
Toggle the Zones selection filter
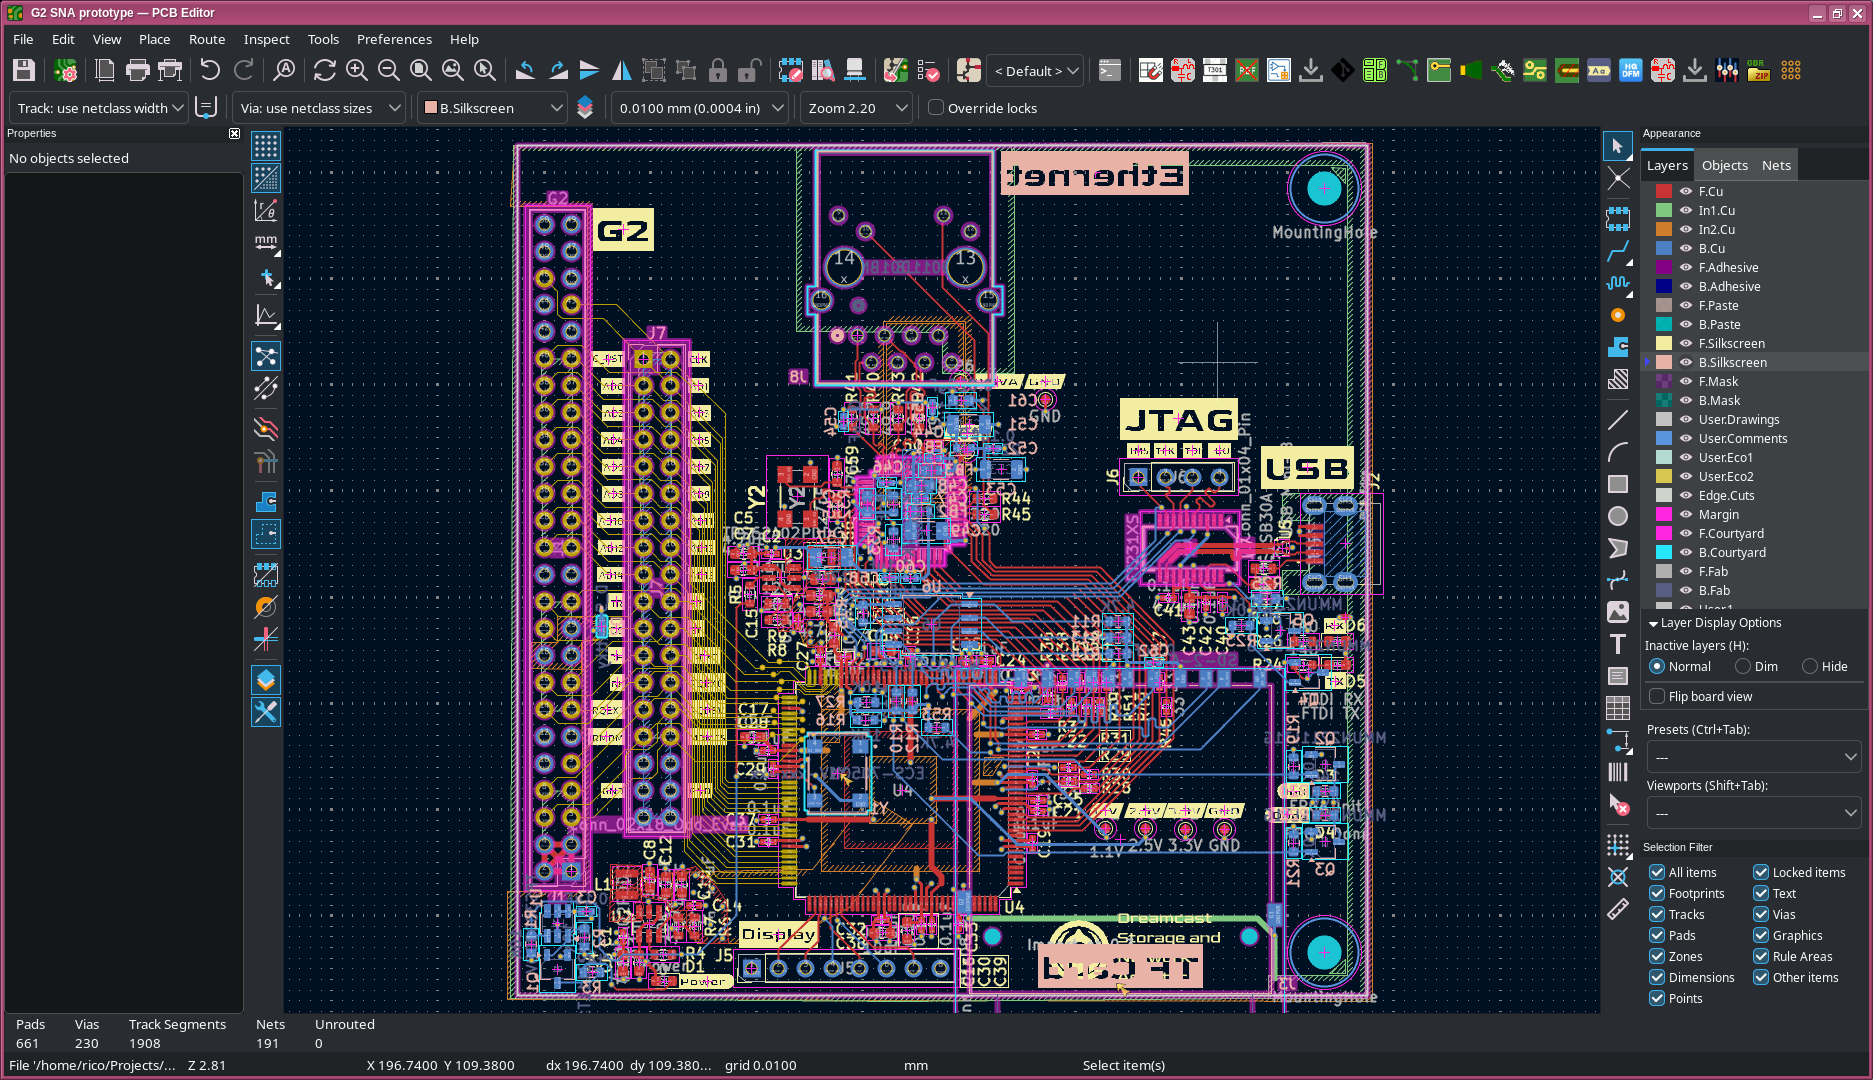point(1657,956)
